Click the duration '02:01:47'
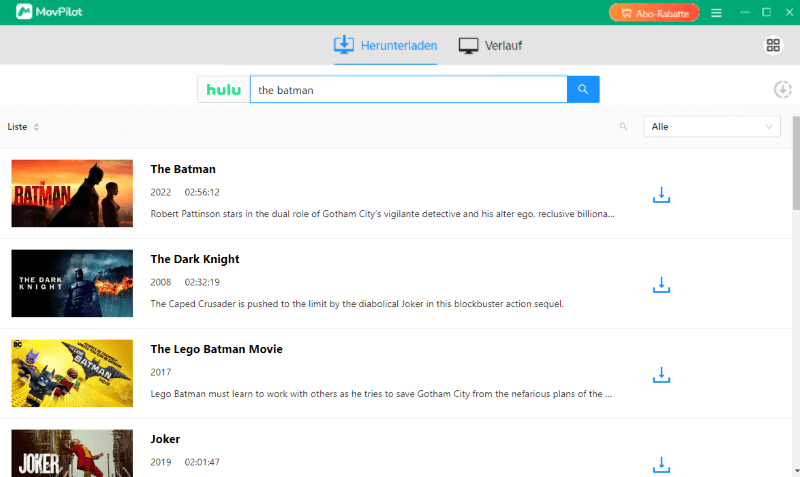 pyautogui.click(x=202, y=462)
